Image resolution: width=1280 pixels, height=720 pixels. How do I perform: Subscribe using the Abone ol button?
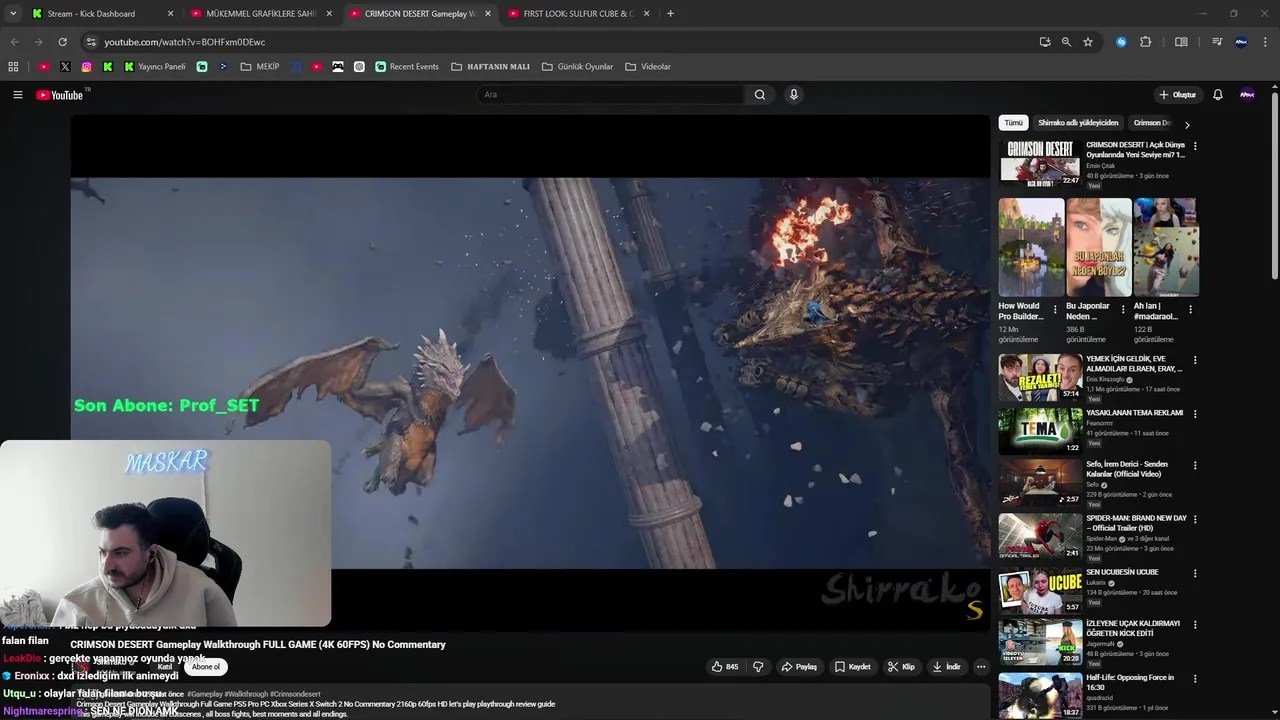point(206,667)
